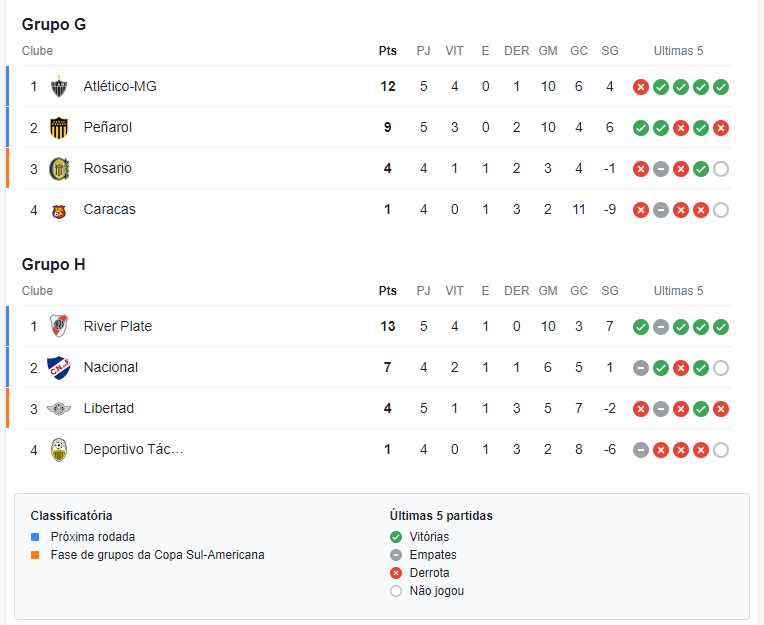Click the Peñarol team name
Image resolution: width=764 pixels, height=625 pixels.
(108, 127)
